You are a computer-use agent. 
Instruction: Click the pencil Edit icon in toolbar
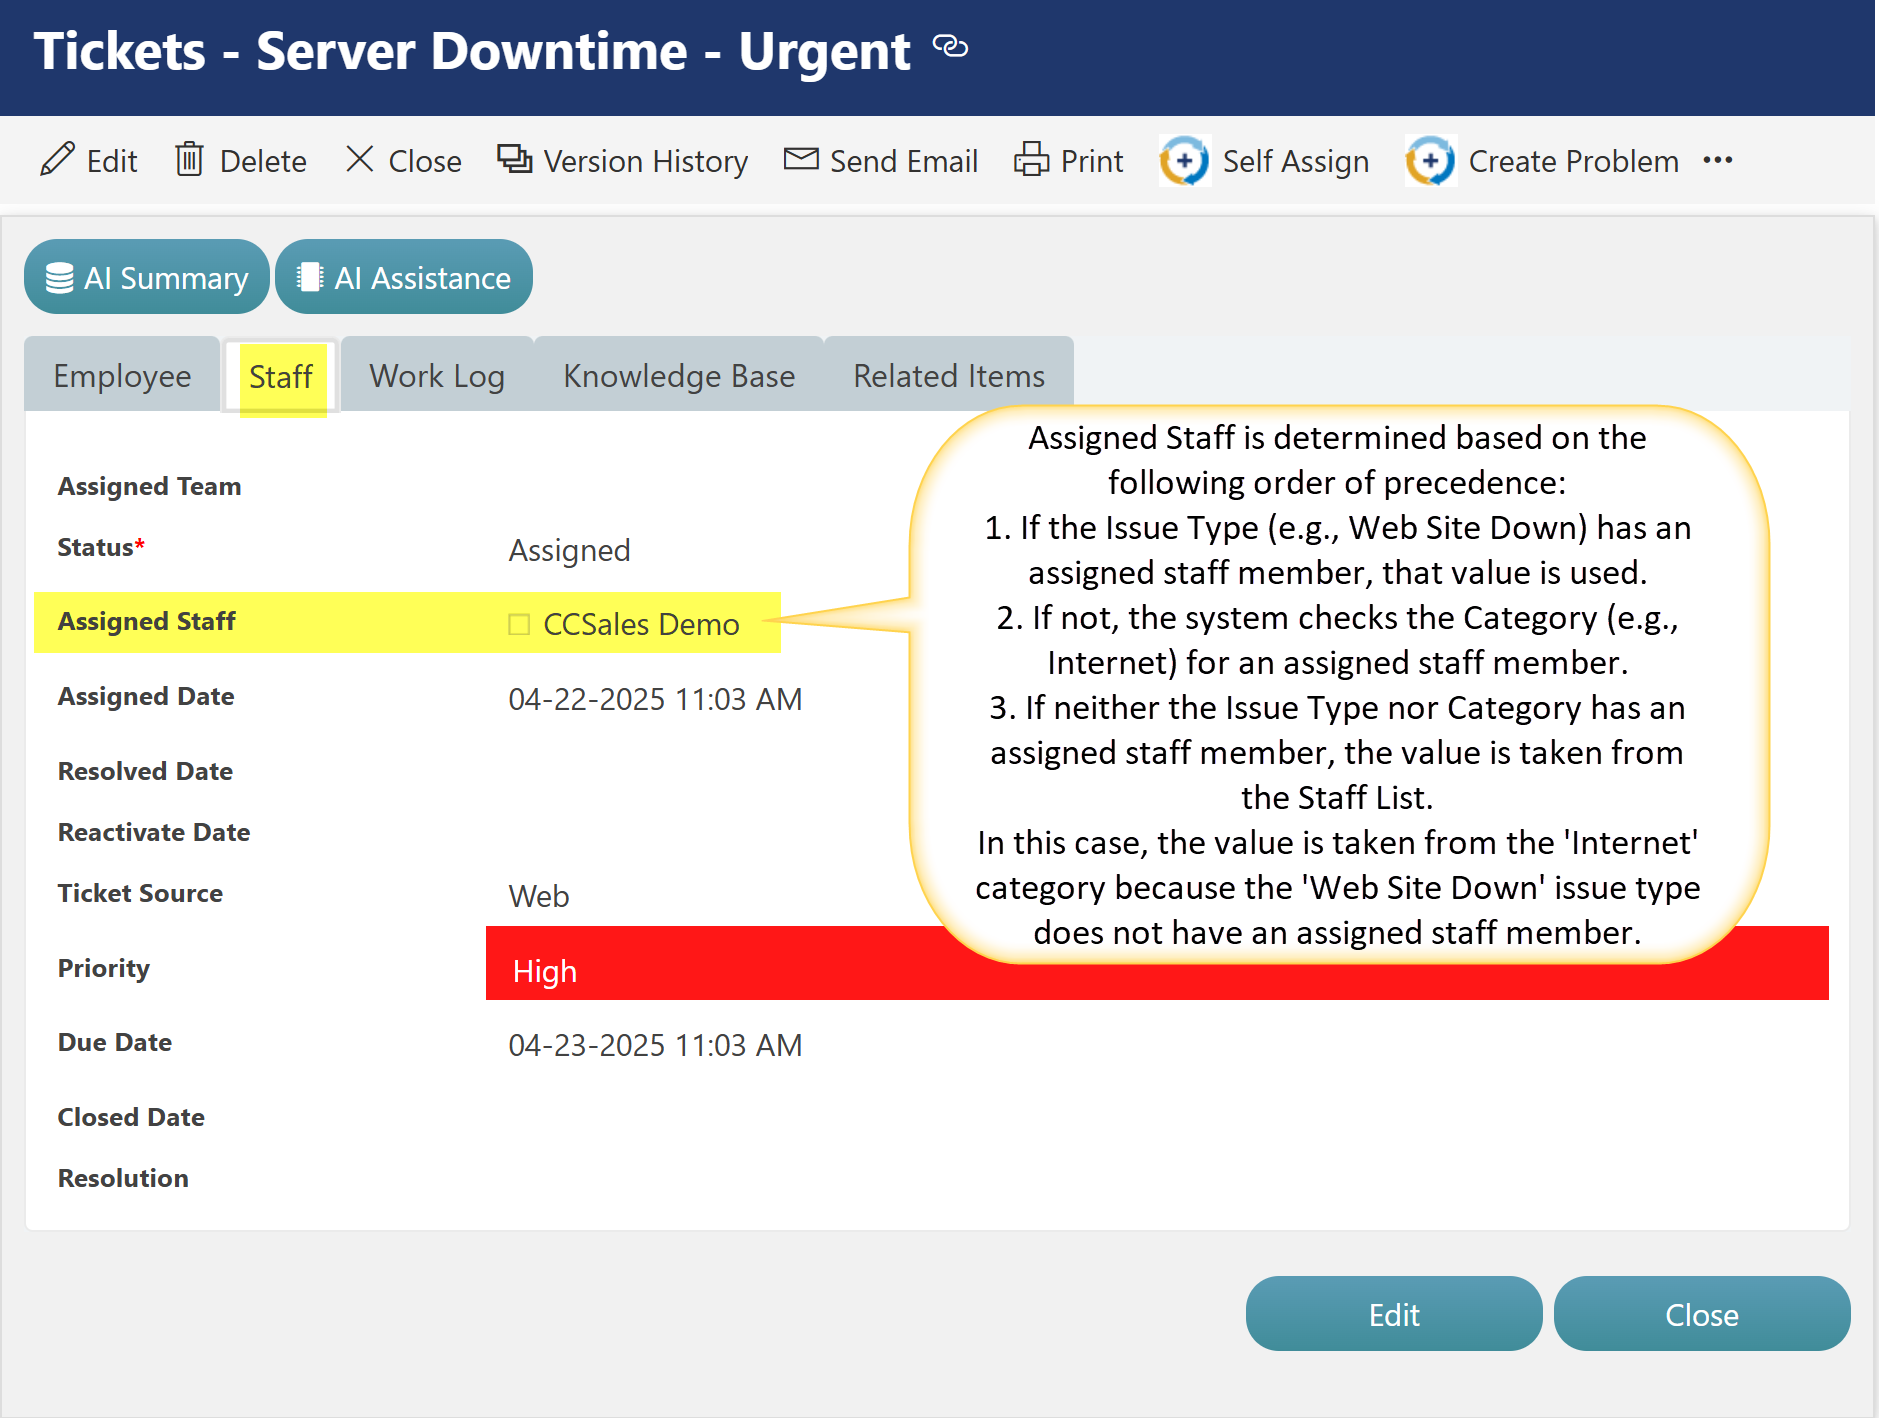[x=57, y=160]
